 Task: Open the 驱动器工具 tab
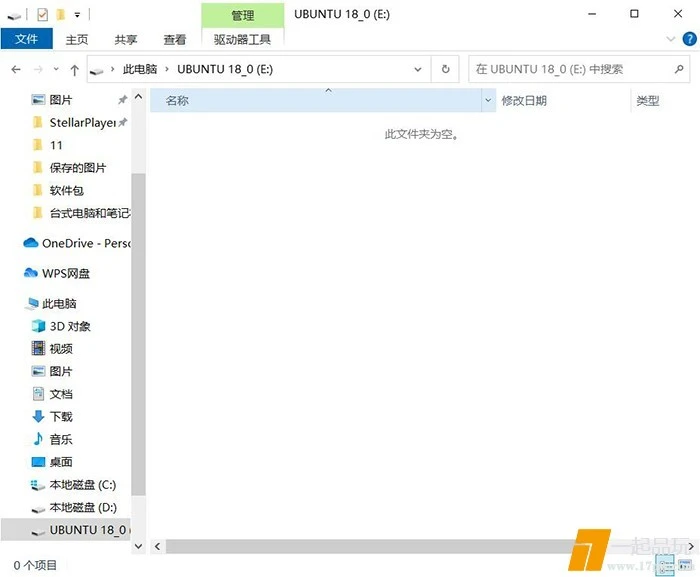click(242, 39)
